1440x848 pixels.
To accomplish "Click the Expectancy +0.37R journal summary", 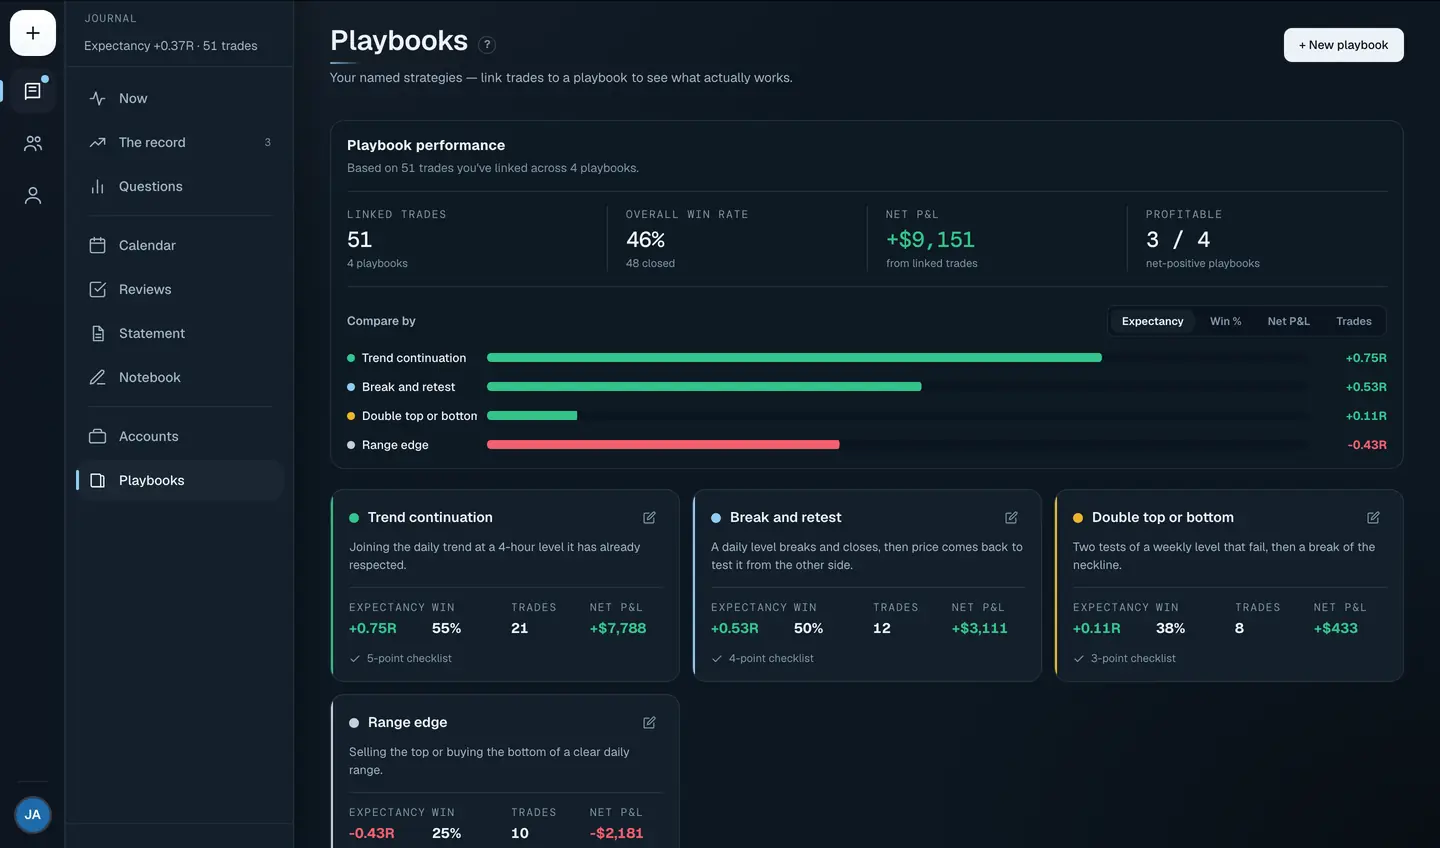I will click(171, 46).
